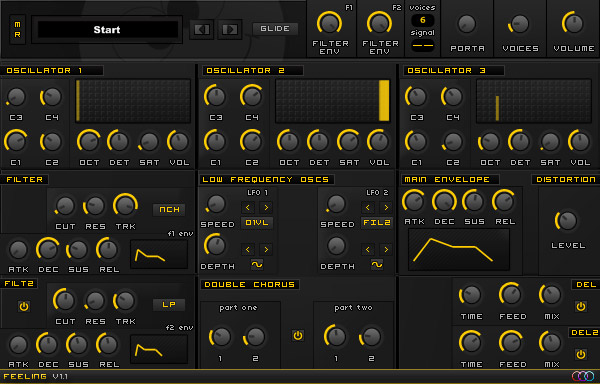Image resolution: width=600 pixels, height=384 pixels.
Task: Click the O1VL LFO 1 target label
Action: coord(257,223)
